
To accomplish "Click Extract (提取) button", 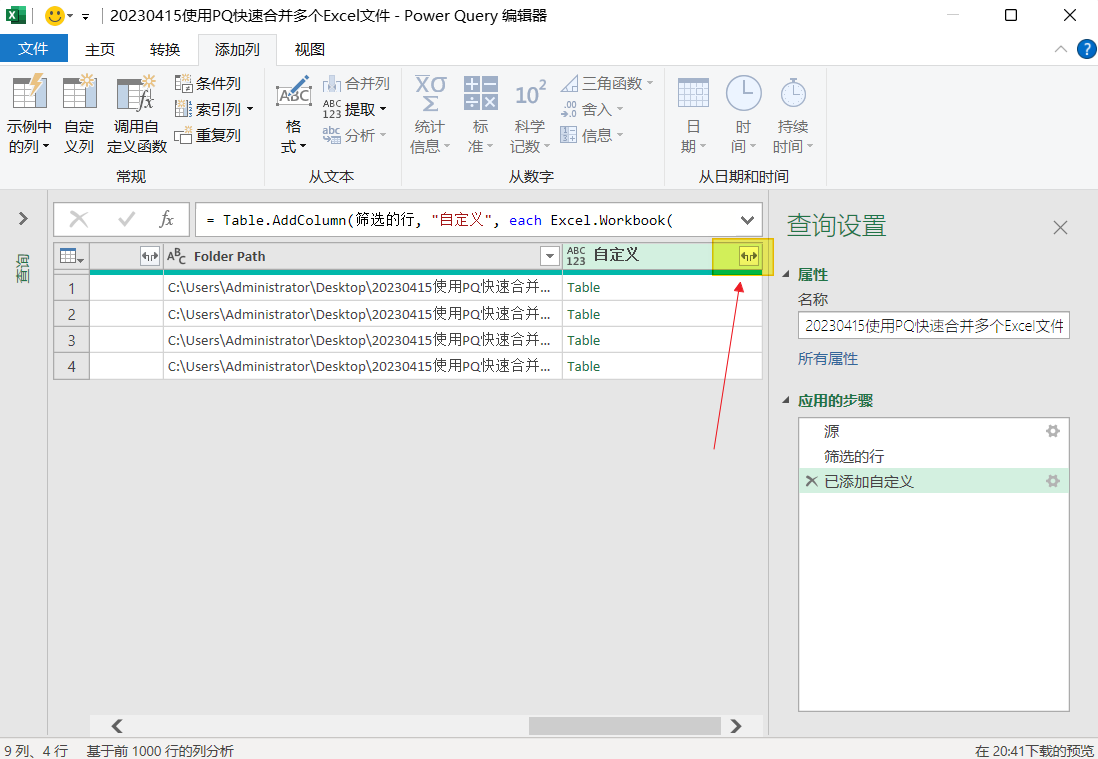I will pos(354,109).
